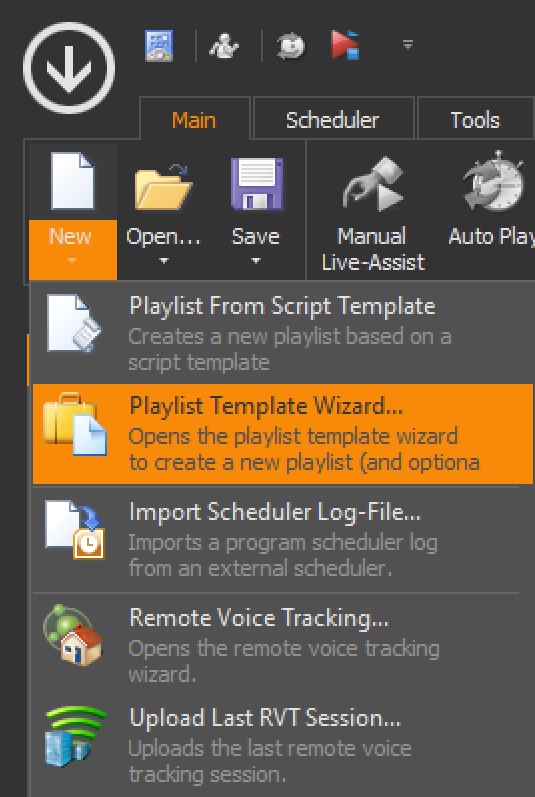
Task: Select Playlist Template Wizard menu entry
Action: (x=283, y=434)
